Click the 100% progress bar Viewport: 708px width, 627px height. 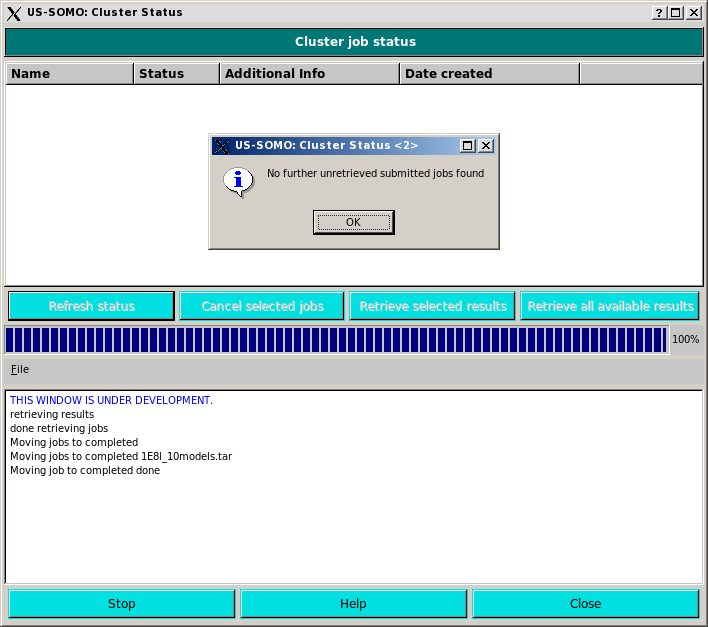coord(336,340)
